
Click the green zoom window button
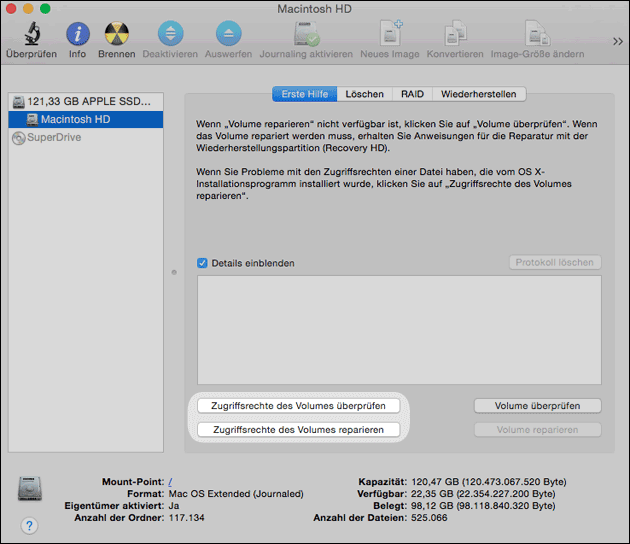[45, 8]
